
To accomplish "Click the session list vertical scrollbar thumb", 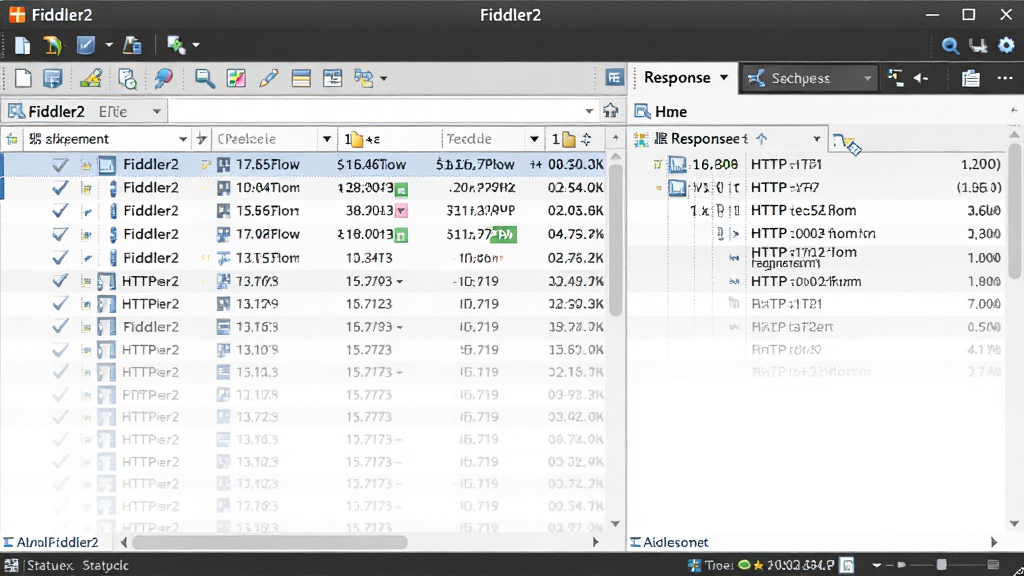I will pyautogui.click(x=615, y=240).
